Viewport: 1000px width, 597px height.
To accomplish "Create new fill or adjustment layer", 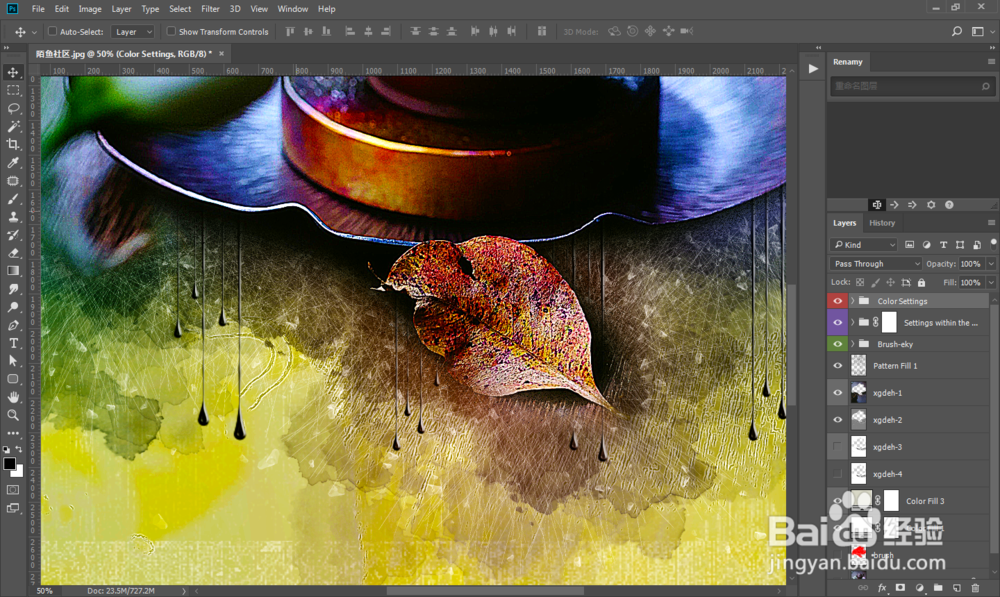I will point(919,587).
